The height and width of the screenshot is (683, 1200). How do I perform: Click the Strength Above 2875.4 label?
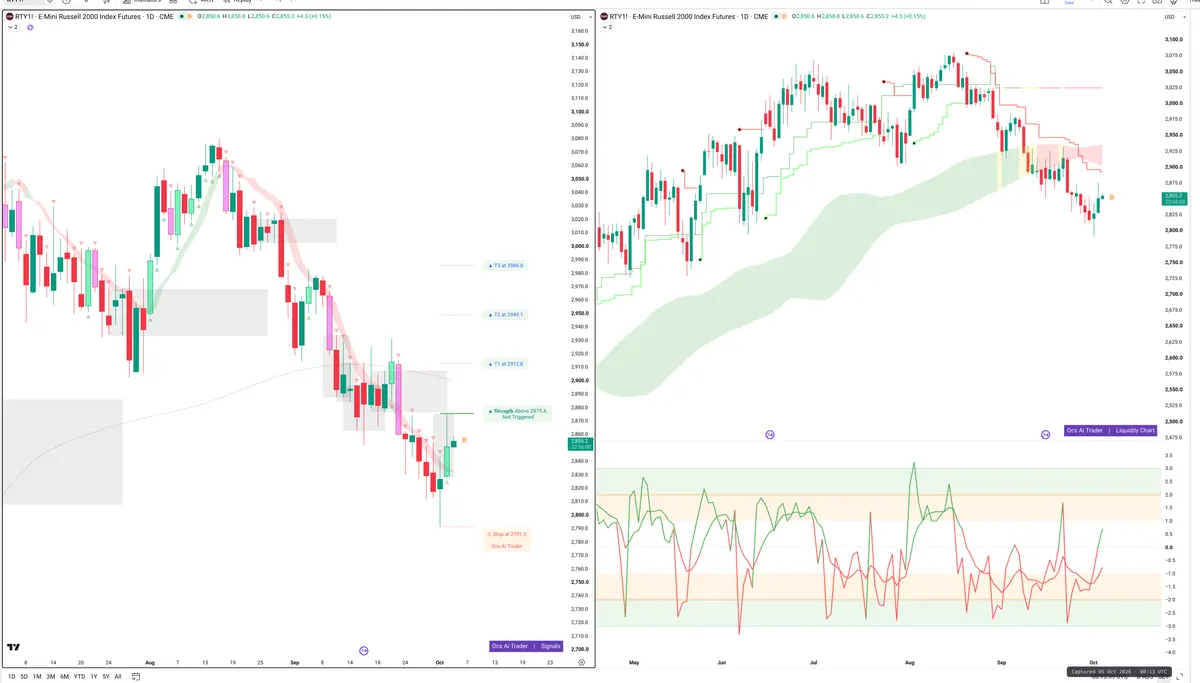(x=518, y=413)
